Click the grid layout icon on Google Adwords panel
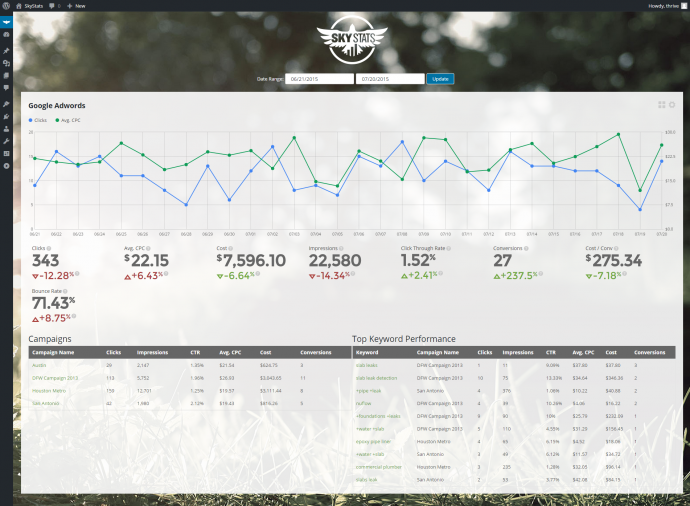Image resolution: width=690 pixels, height=506 pixels. pos(661,105)
